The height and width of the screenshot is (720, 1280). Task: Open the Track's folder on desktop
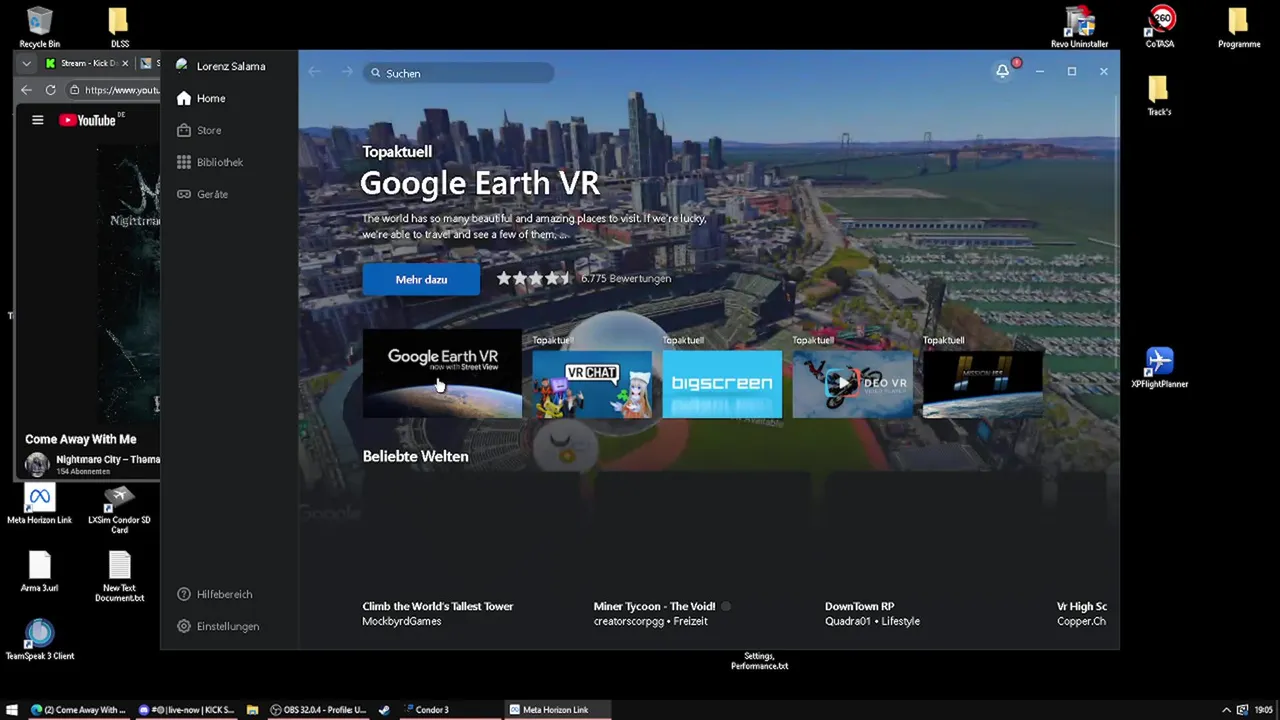[x=1159, y=95]
